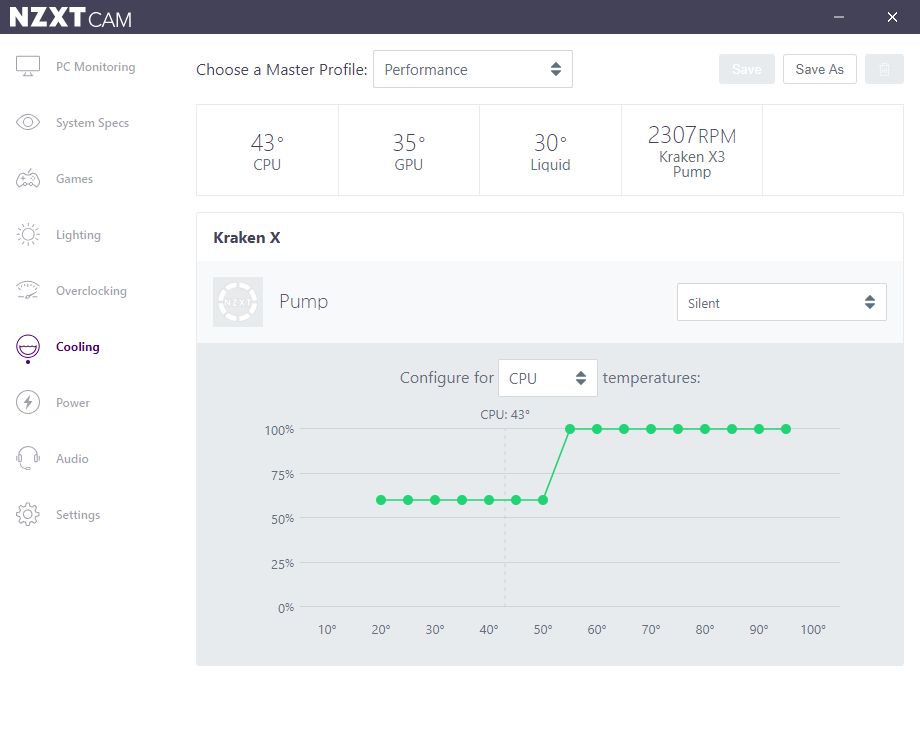Select the Liquid 30° temperature tile

click(550, 150)
